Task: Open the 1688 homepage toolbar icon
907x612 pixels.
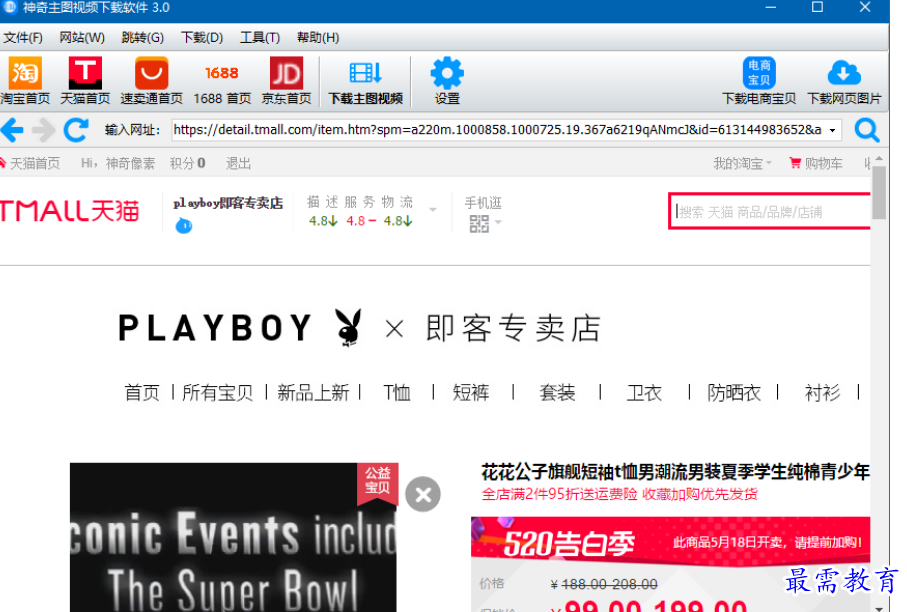Action: tap(222, 73)
